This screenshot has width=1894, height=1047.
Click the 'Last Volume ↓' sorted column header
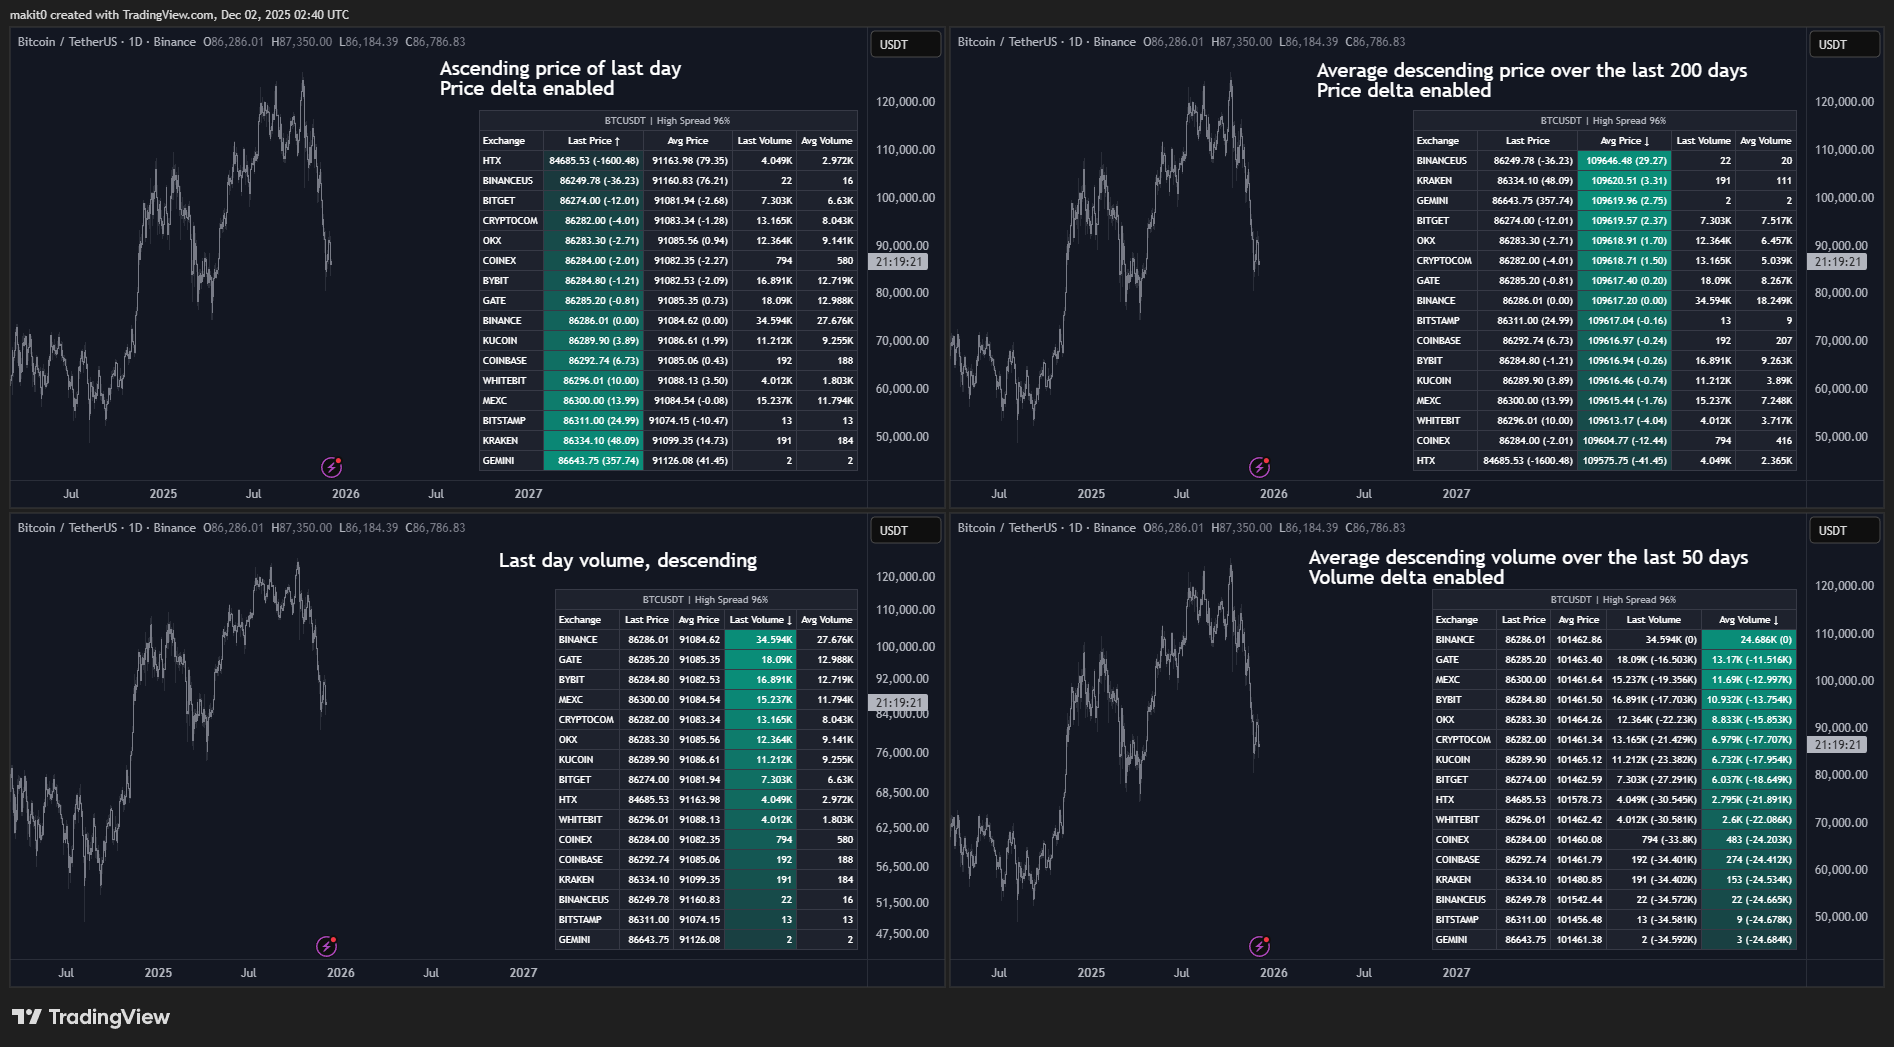pyautogui.click(x=760, y=620)
